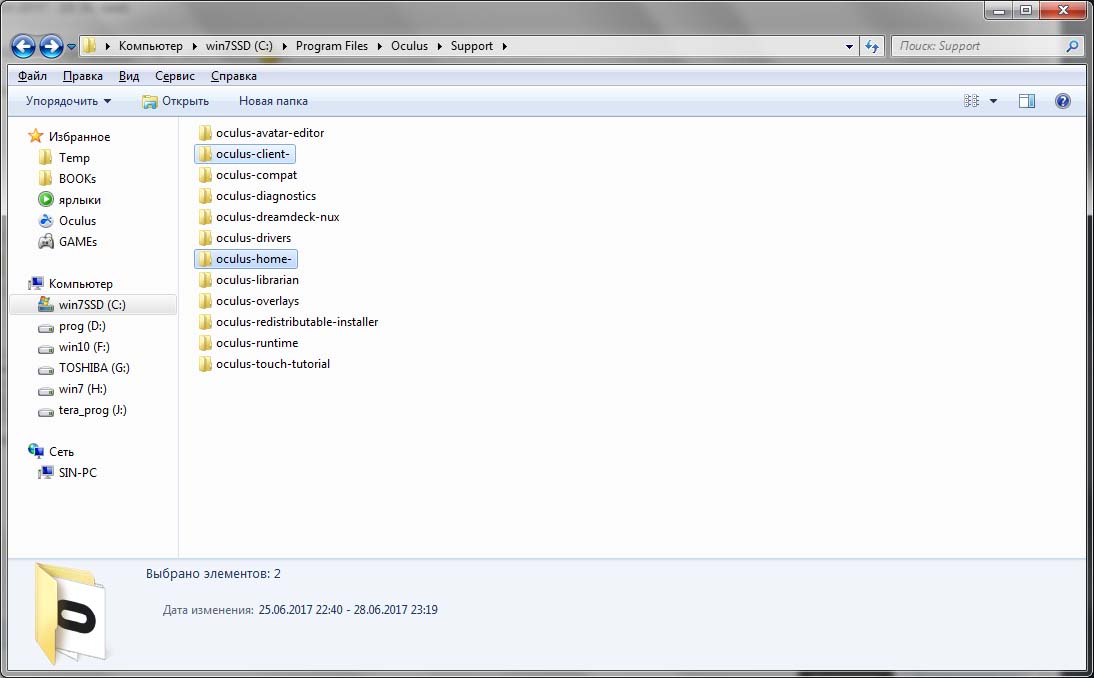
Task: Open the Справка menu
Action: pyautogui.click(x=234, y=76)
